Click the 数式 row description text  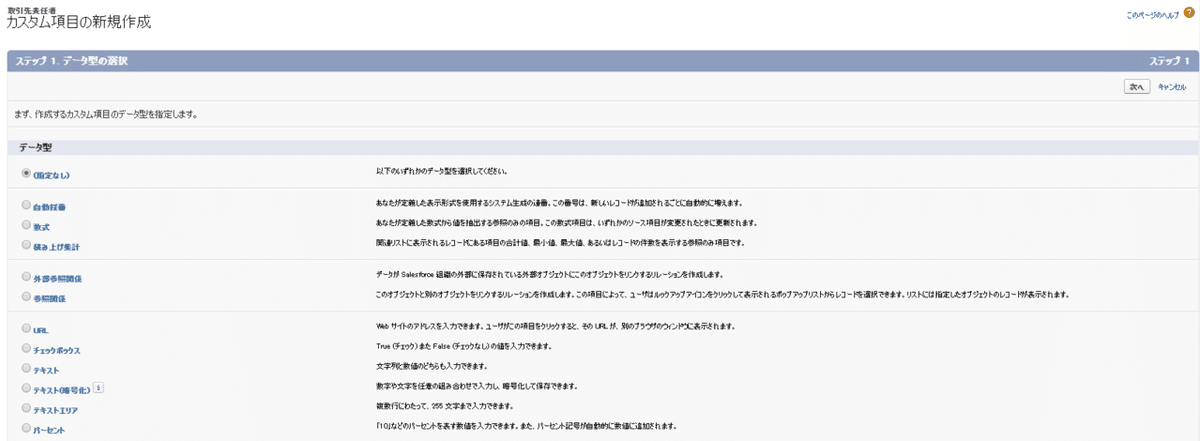[x=566, y=222]
